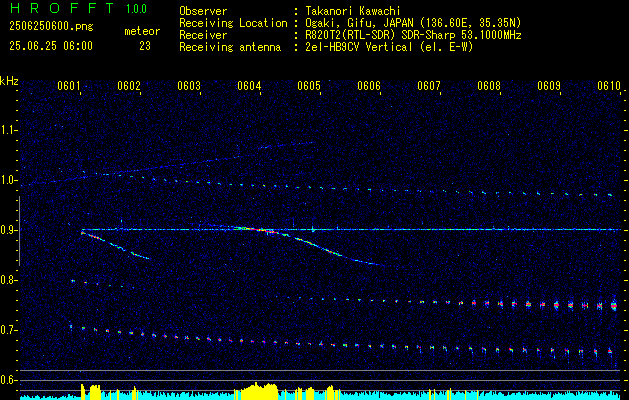Click receiver text R820T2(RTL-SDR) SDR-Sharp 53.1000MHz

tap(414, 35)
